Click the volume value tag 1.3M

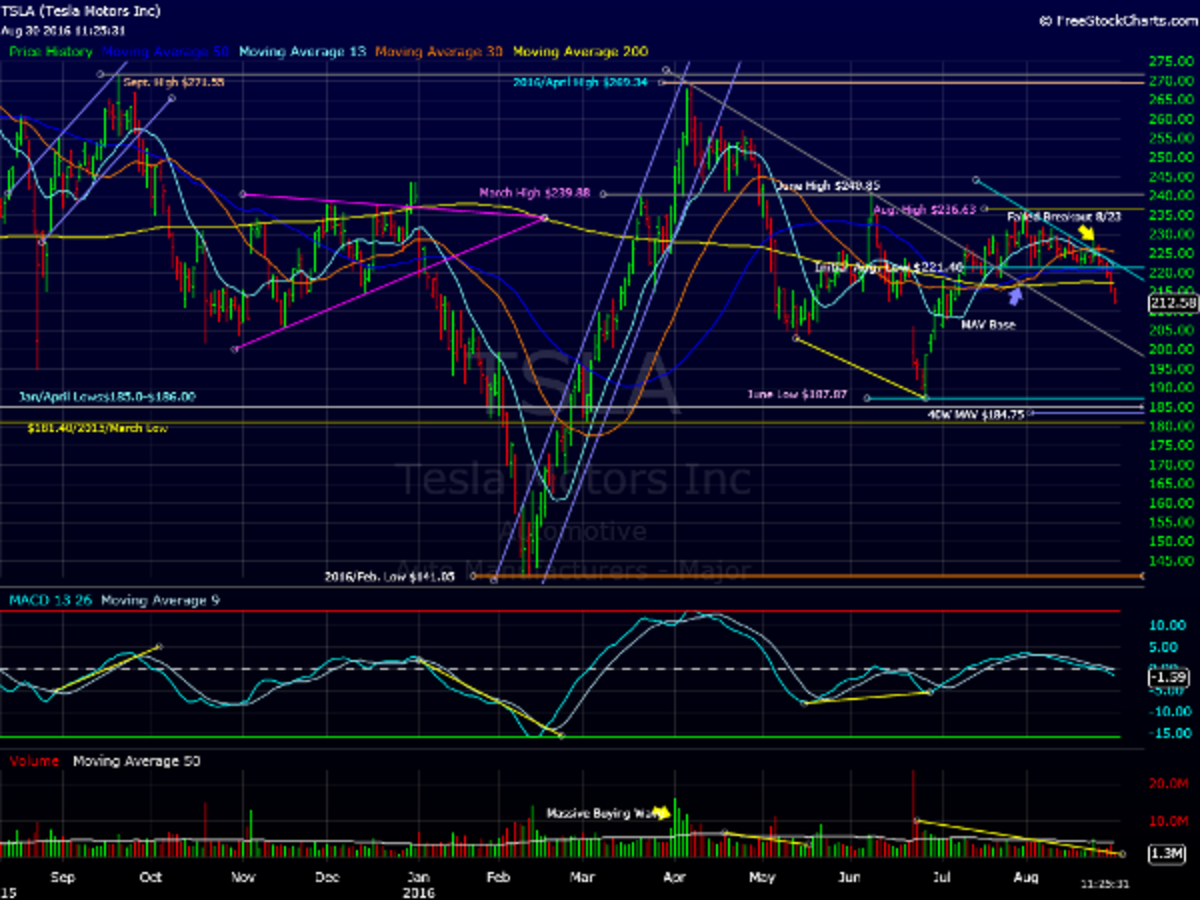[x=1168, y=852]
